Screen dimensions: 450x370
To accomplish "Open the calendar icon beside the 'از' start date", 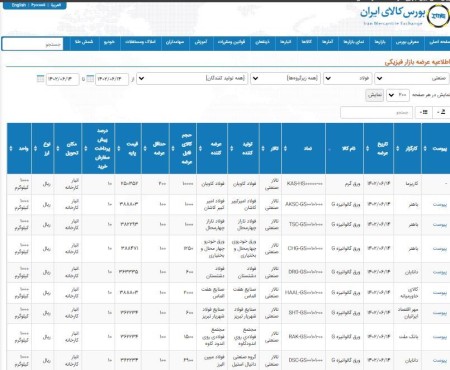I will coord(90,79).
